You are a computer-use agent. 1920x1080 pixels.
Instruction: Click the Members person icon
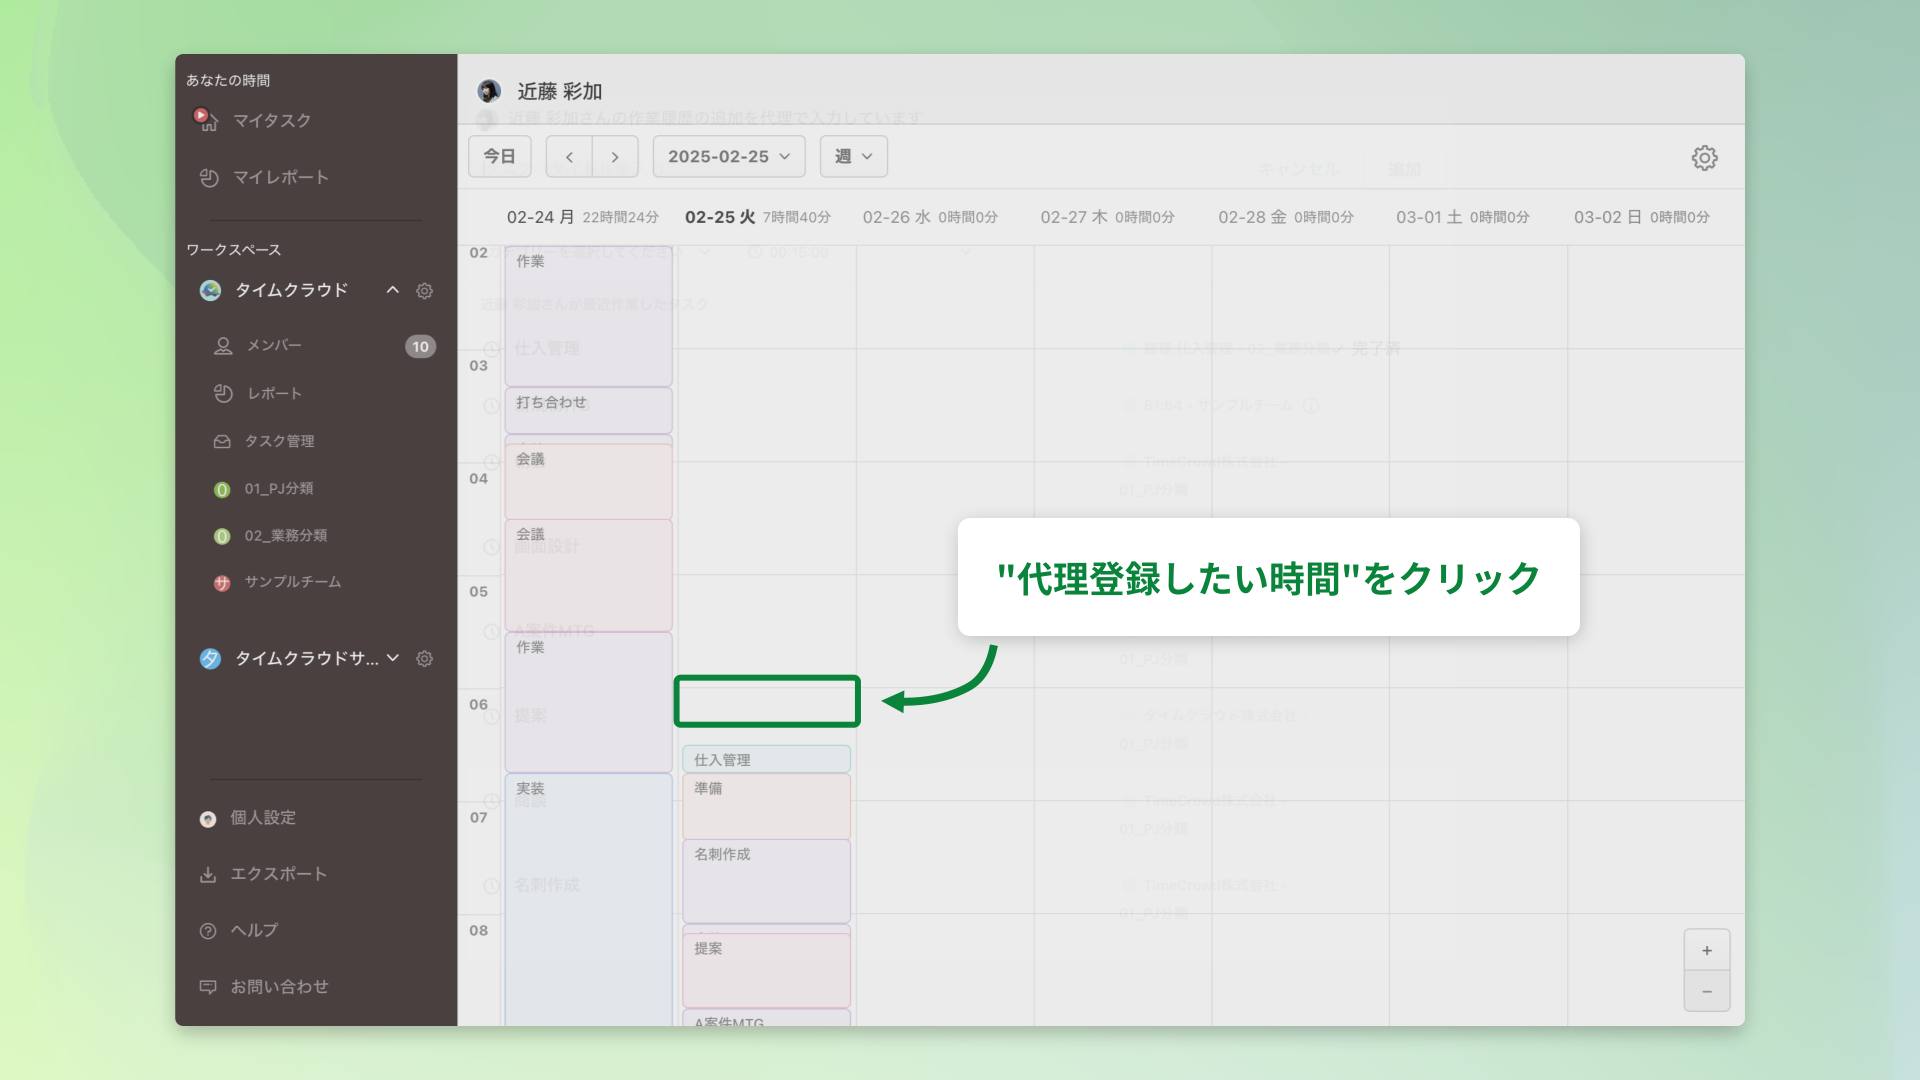tap(223, 346)
